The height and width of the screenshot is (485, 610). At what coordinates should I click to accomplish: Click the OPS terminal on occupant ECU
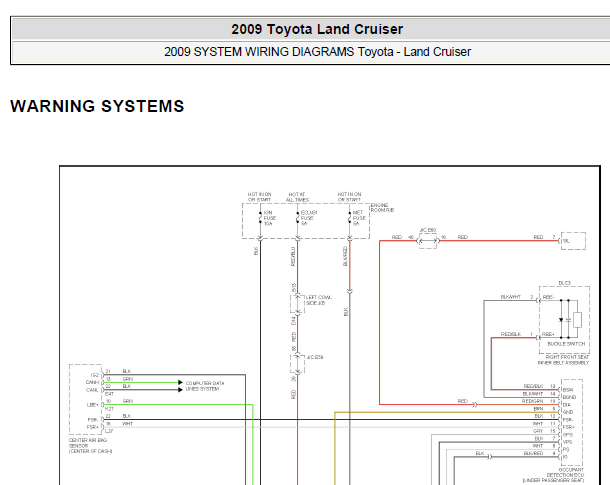coord(568,435)
